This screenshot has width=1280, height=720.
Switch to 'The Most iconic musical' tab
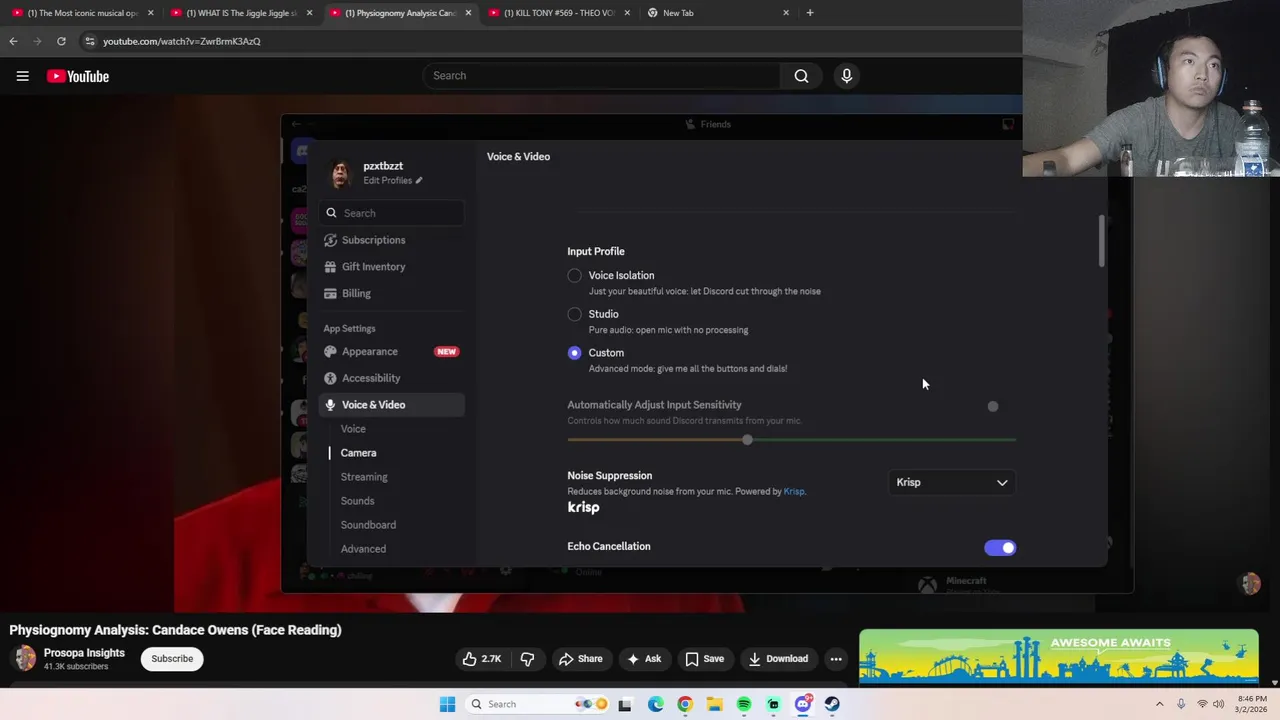tap(82, 13)
